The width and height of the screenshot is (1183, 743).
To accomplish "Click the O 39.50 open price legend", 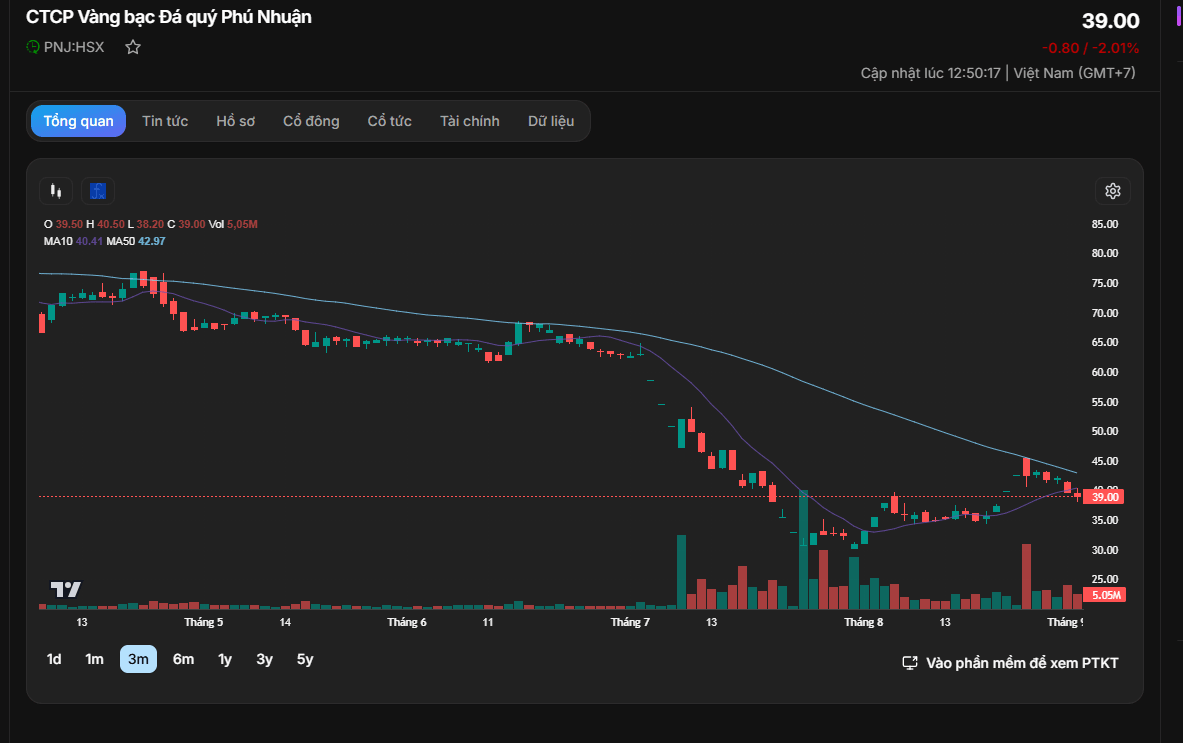I will coord(63,224).
